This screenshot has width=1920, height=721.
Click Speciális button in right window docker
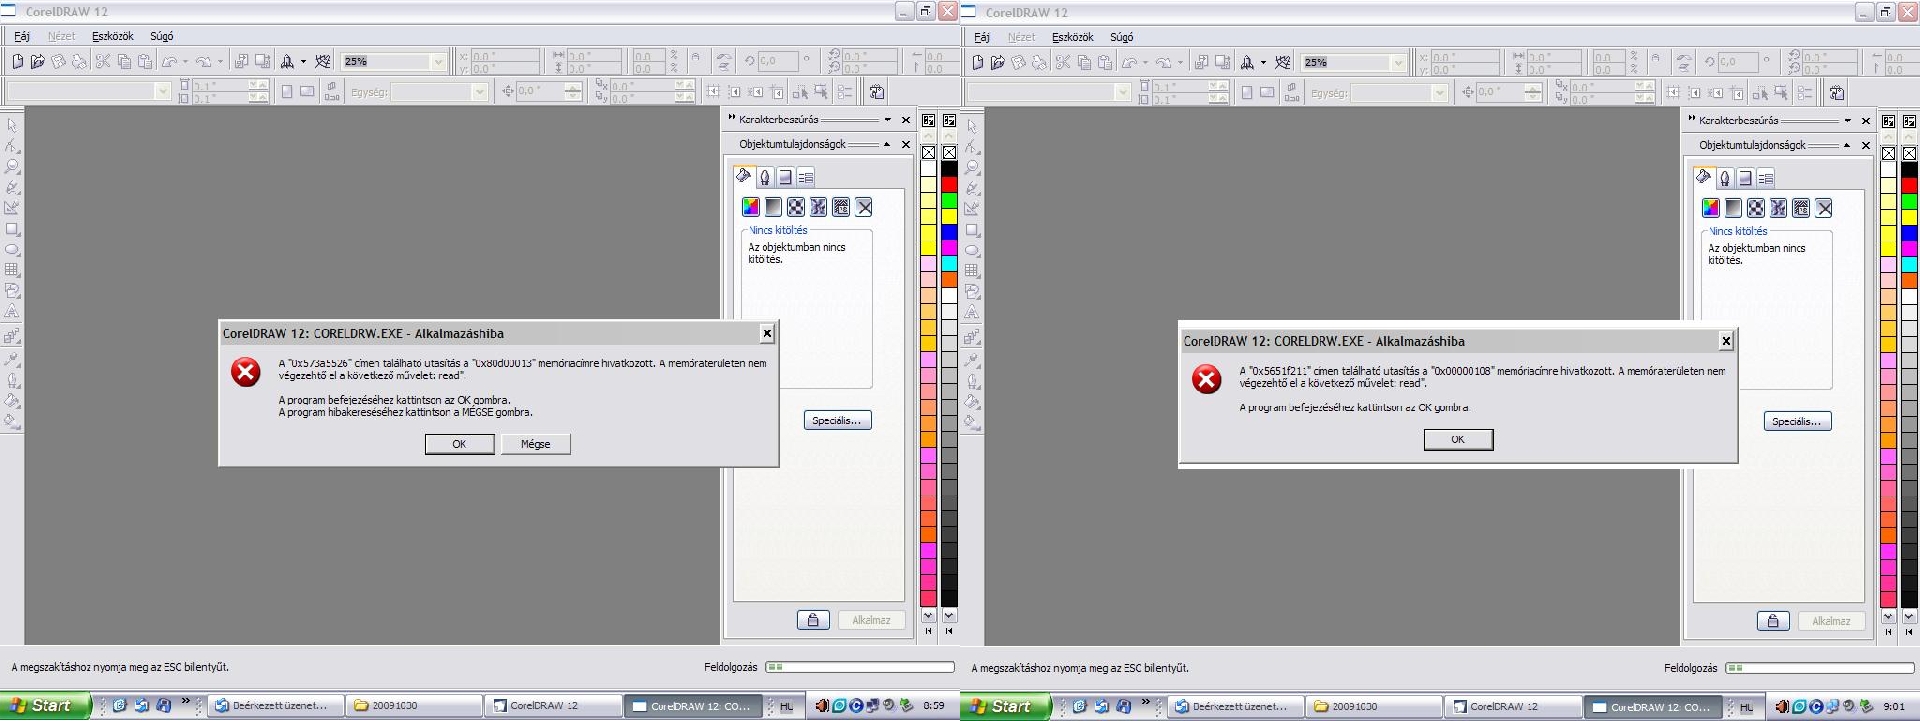point(1797,421)
